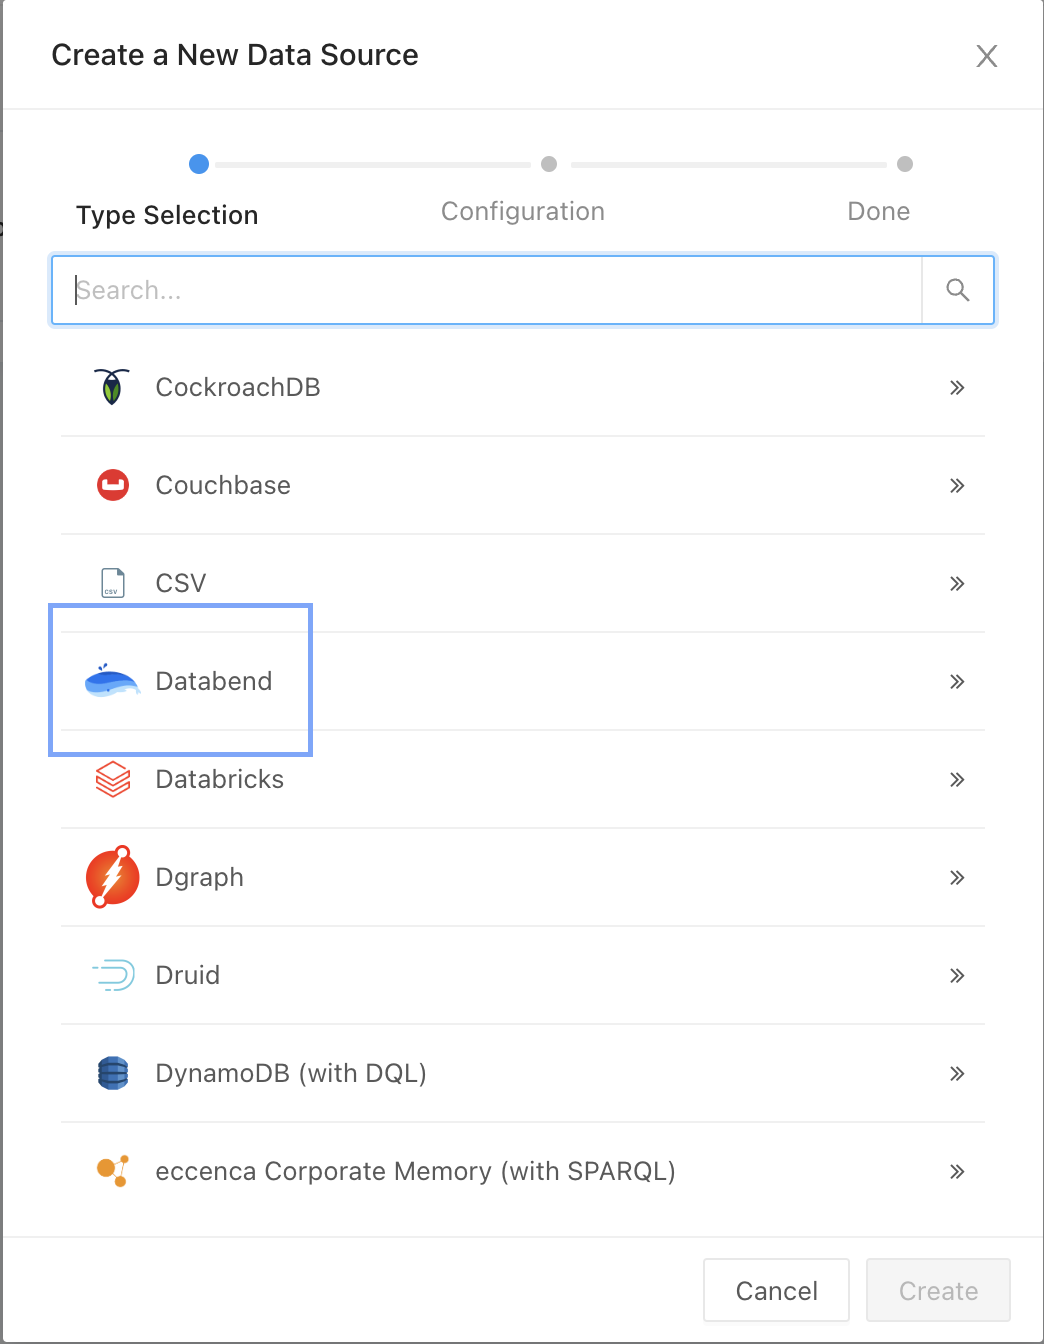This screenshot has width=1044, height=1344.
Task: Jump to the Done step dot
Action: point(905,164)
